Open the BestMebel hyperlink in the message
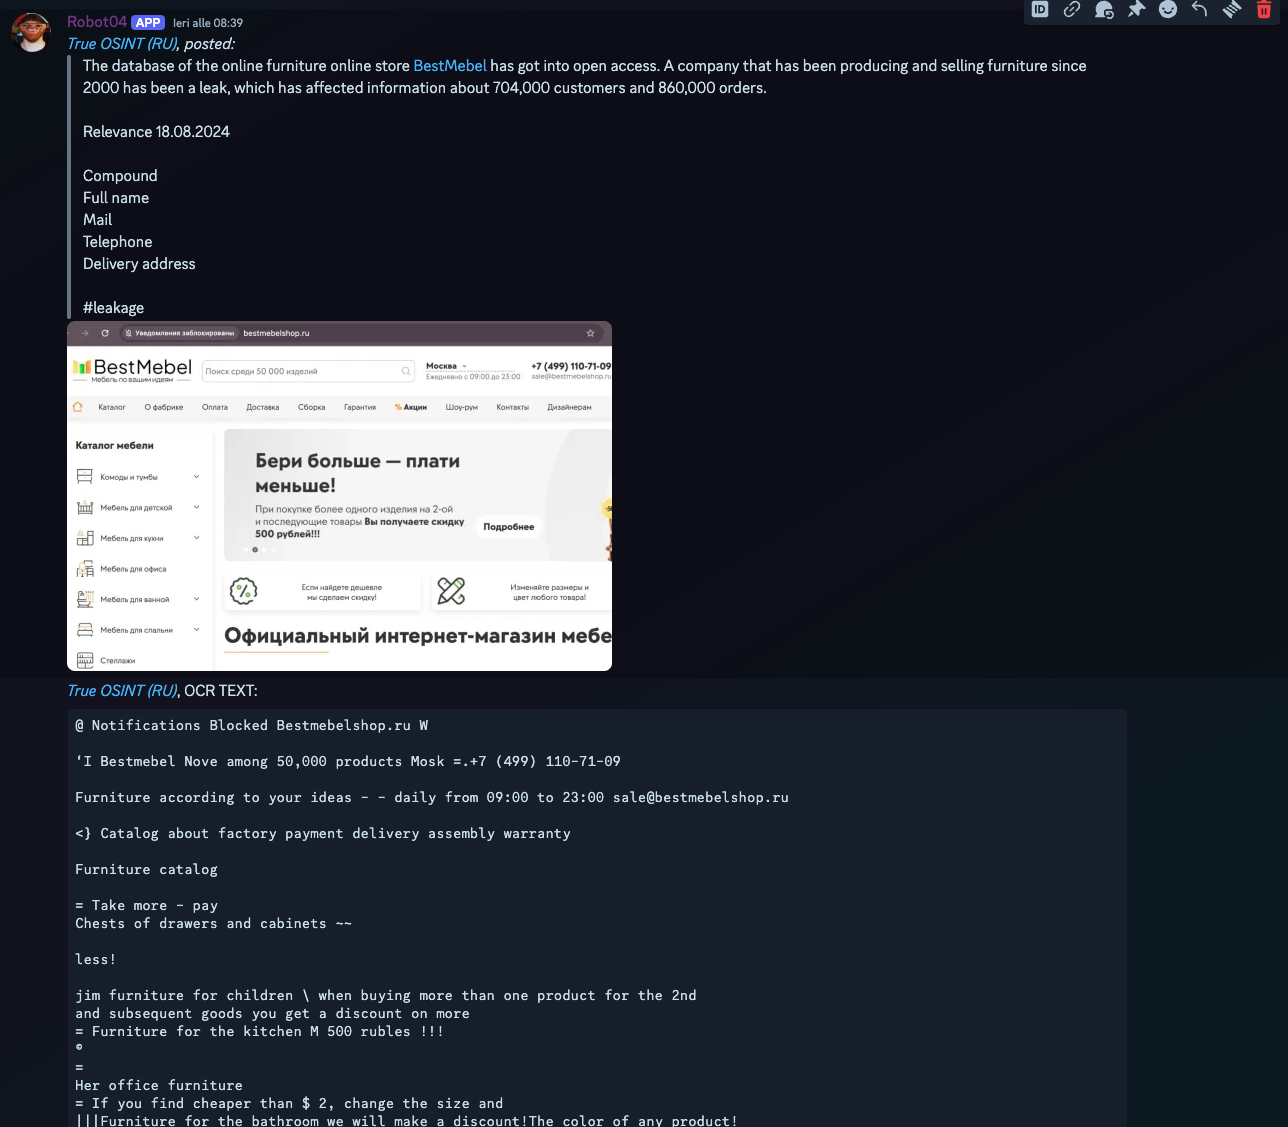The width and height of the screenshot is (1288, 1127). (x=450, y=66)
